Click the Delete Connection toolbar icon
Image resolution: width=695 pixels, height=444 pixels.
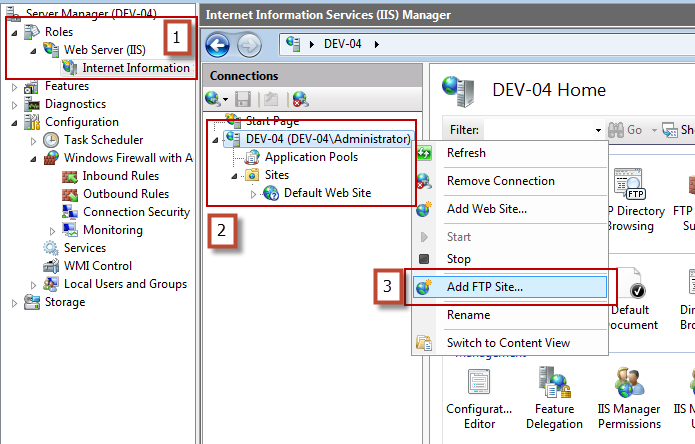coord(301,99)
